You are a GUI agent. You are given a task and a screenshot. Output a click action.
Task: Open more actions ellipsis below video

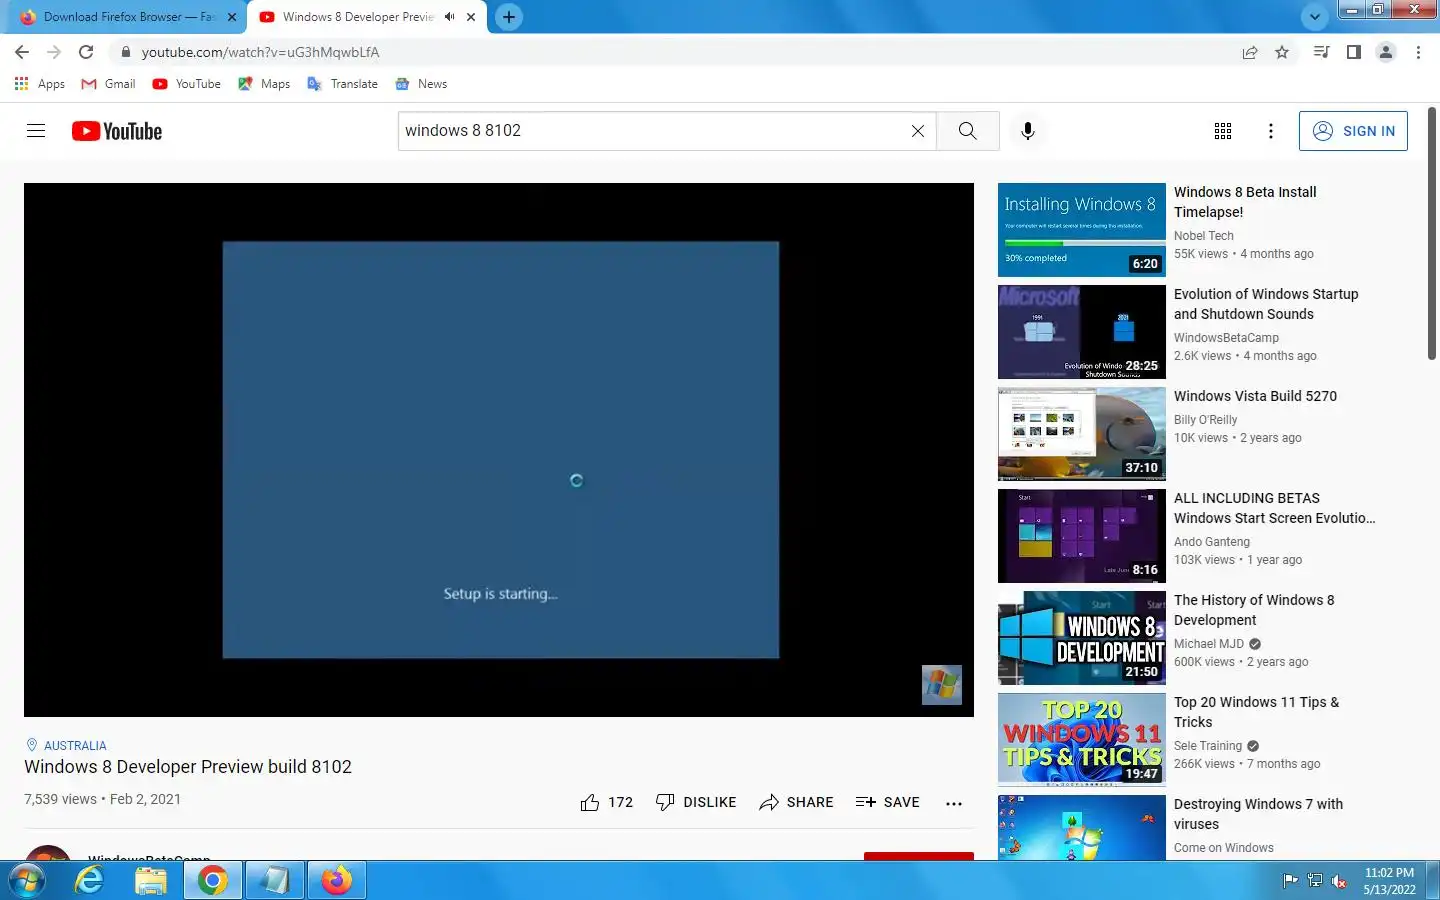(954, 803)
